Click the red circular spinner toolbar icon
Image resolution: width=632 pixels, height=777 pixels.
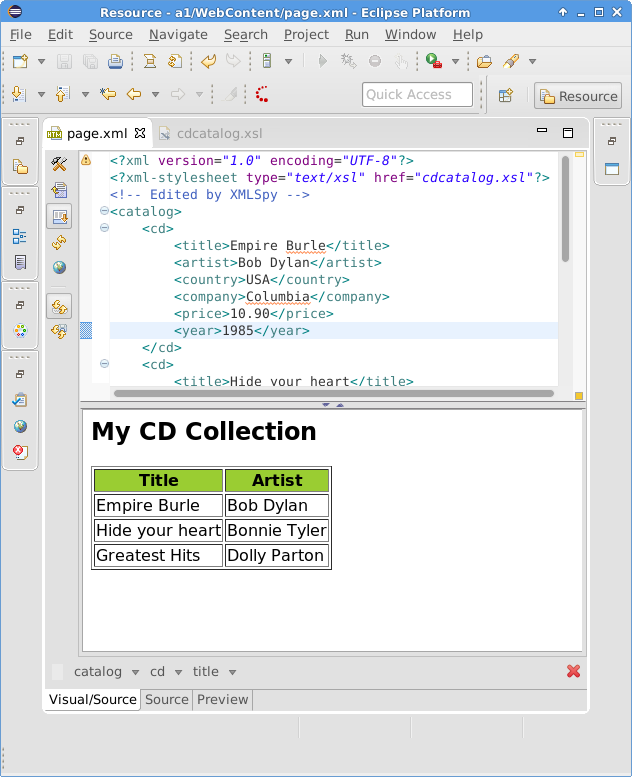click(262, 95)
